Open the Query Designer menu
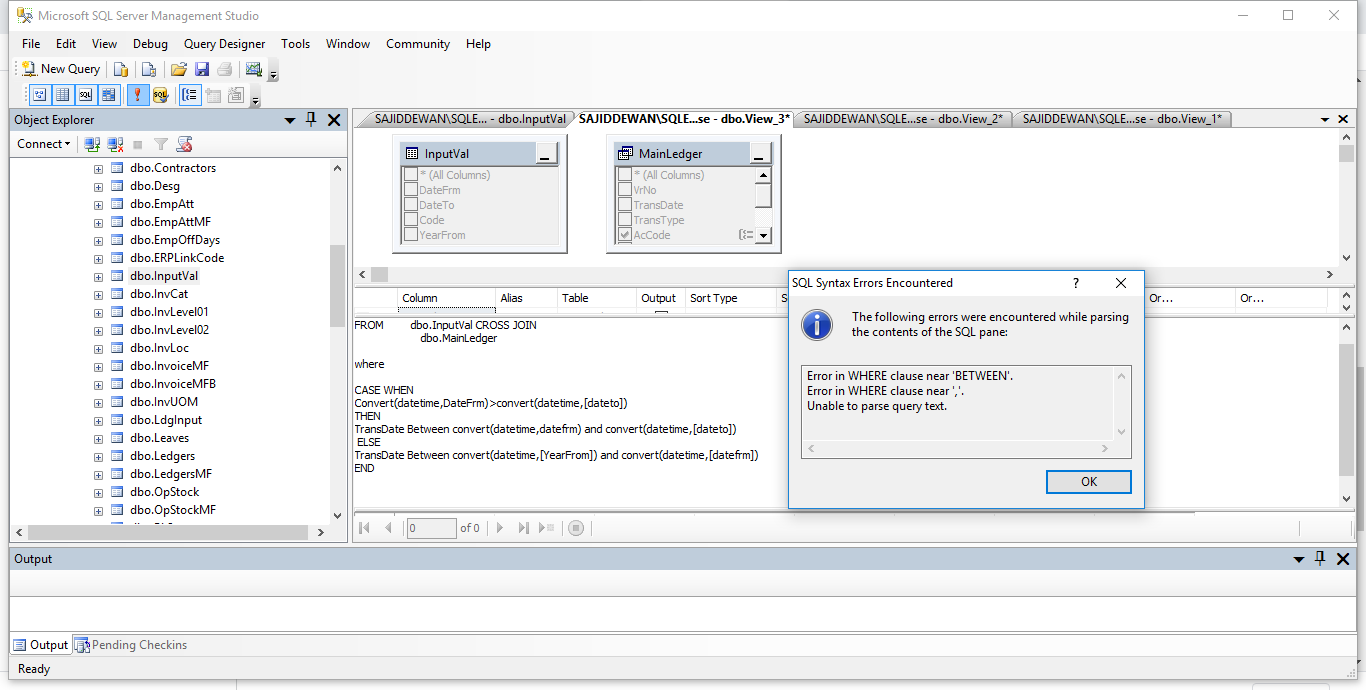The image size is (1366, 690). click(x=224, y=44)
